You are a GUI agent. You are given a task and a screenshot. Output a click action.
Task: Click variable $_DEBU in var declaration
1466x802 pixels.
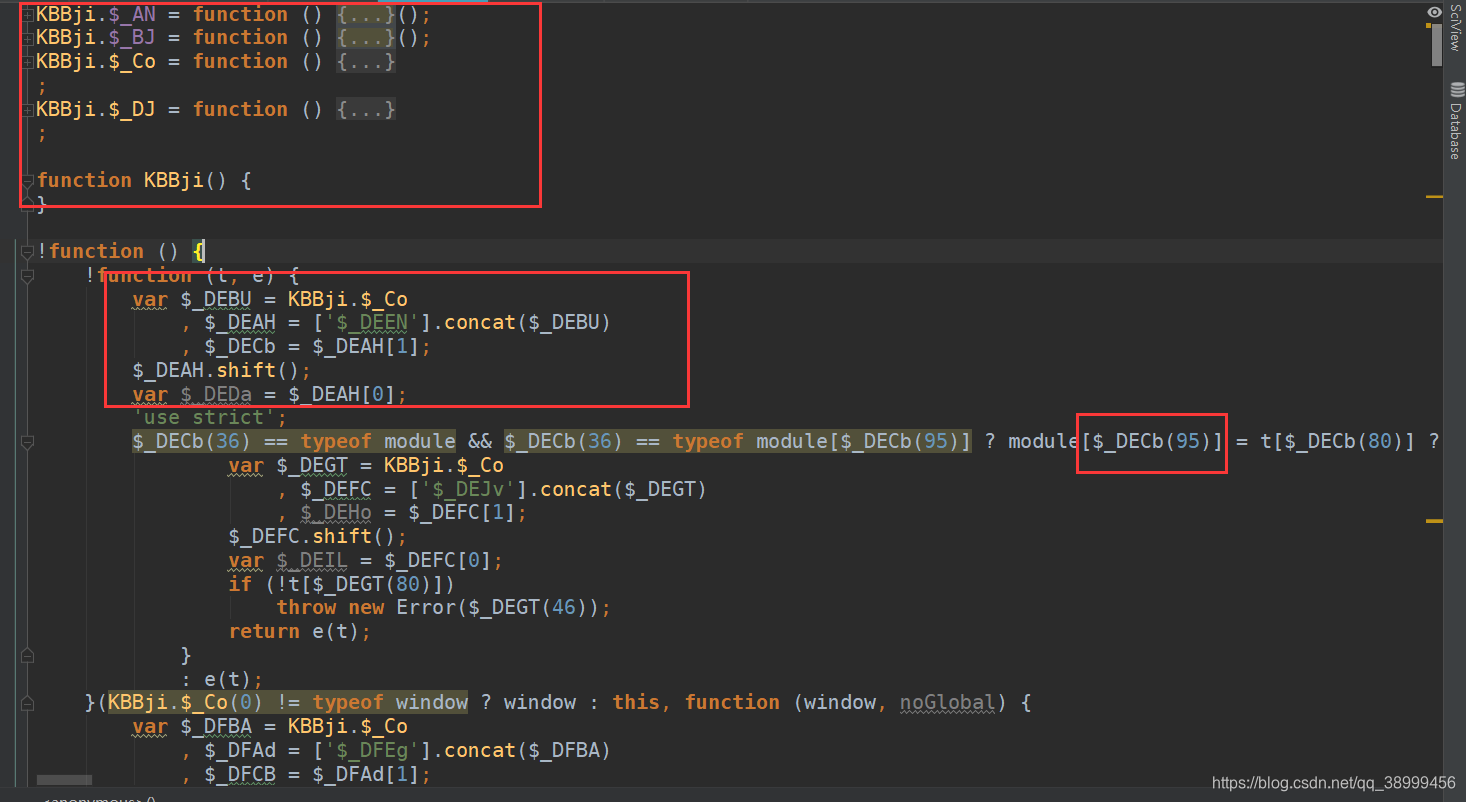[x=214, y=299]
